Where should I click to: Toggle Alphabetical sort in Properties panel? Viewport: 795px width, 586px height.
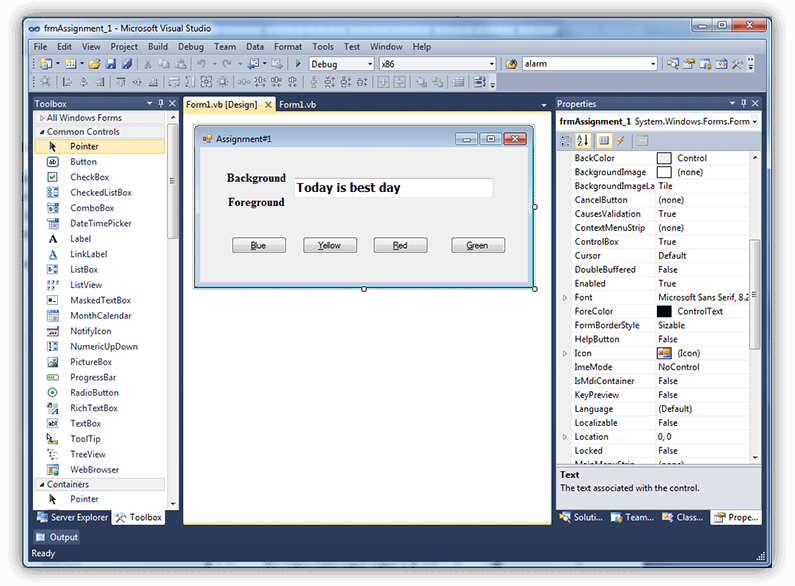583,140
